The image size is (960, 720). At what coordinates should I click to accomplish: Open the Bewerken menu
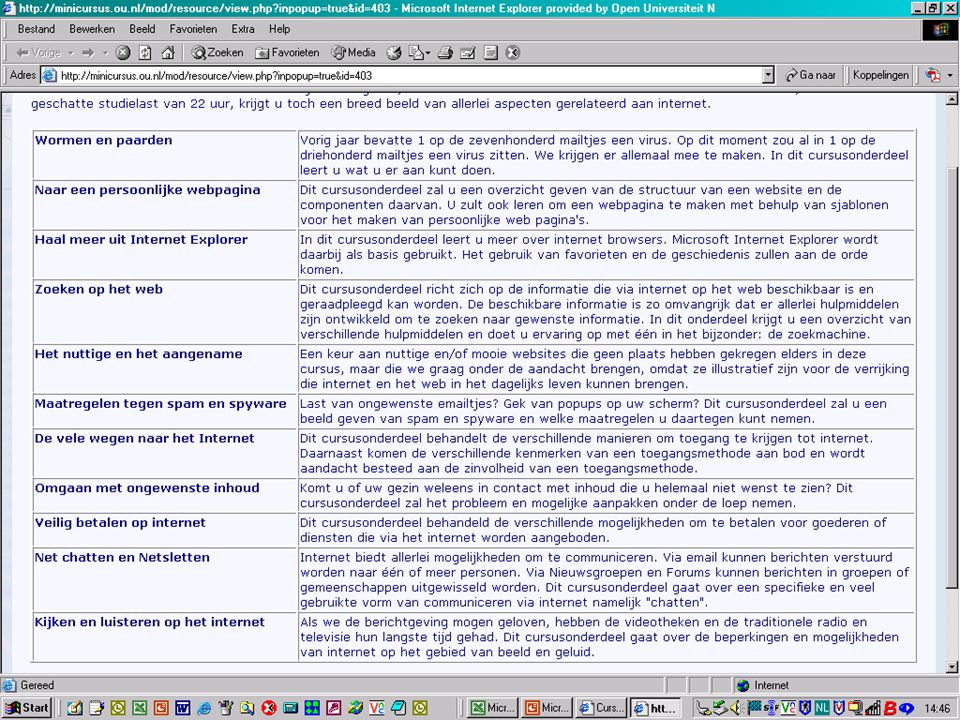click(x=92, y=29)
